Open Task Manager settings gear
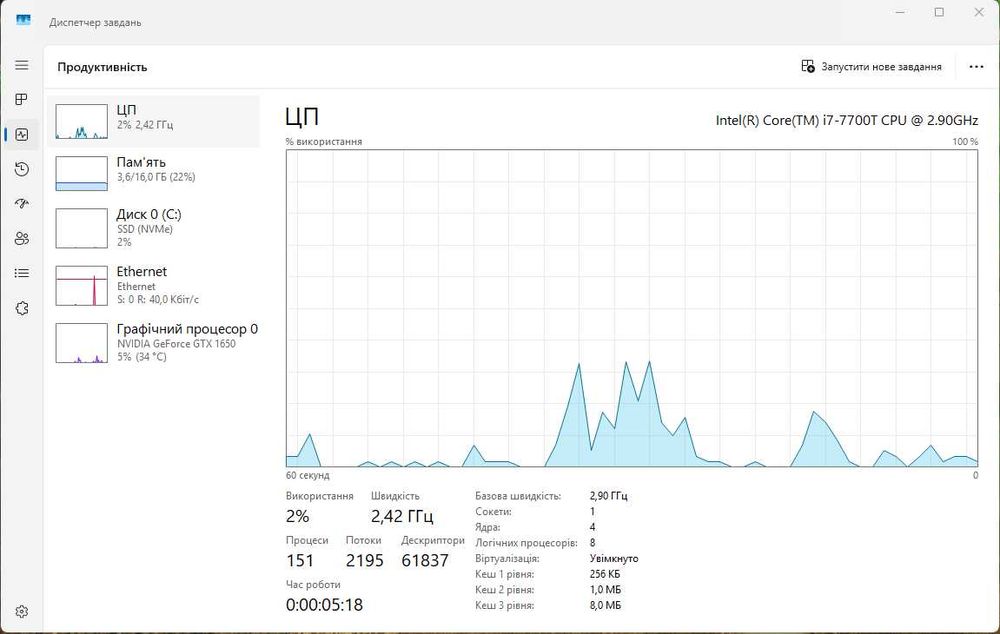 22,612
